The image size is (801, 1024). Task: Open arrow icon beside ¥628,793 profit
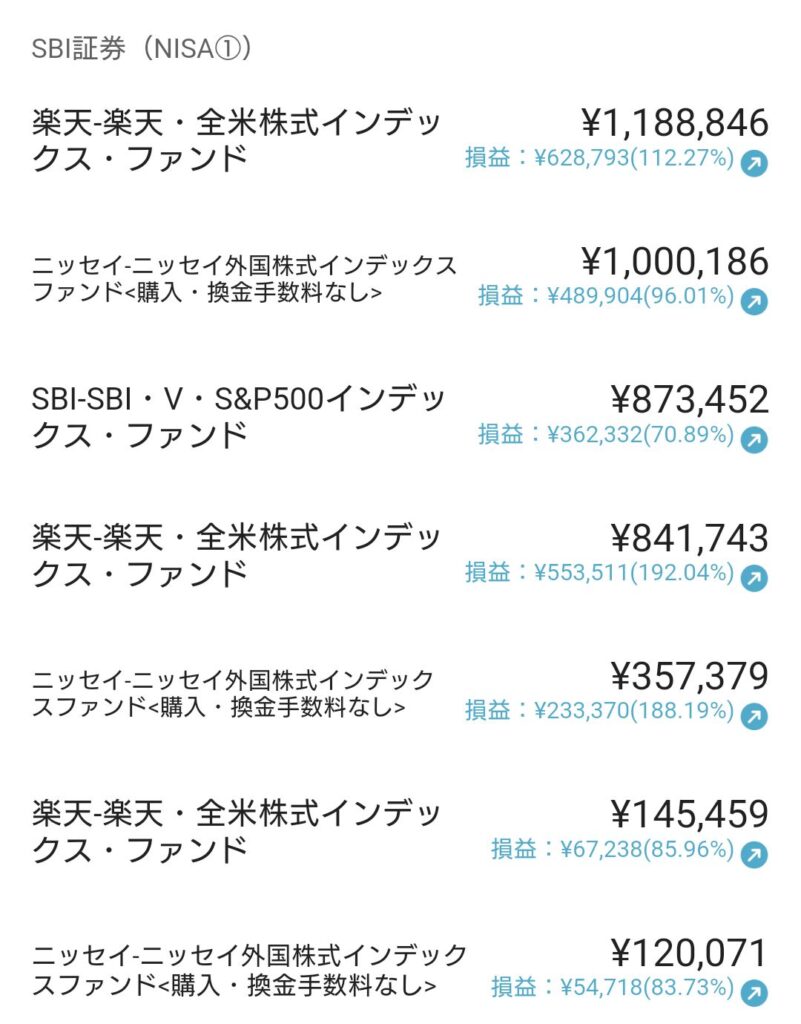(754, 163)
